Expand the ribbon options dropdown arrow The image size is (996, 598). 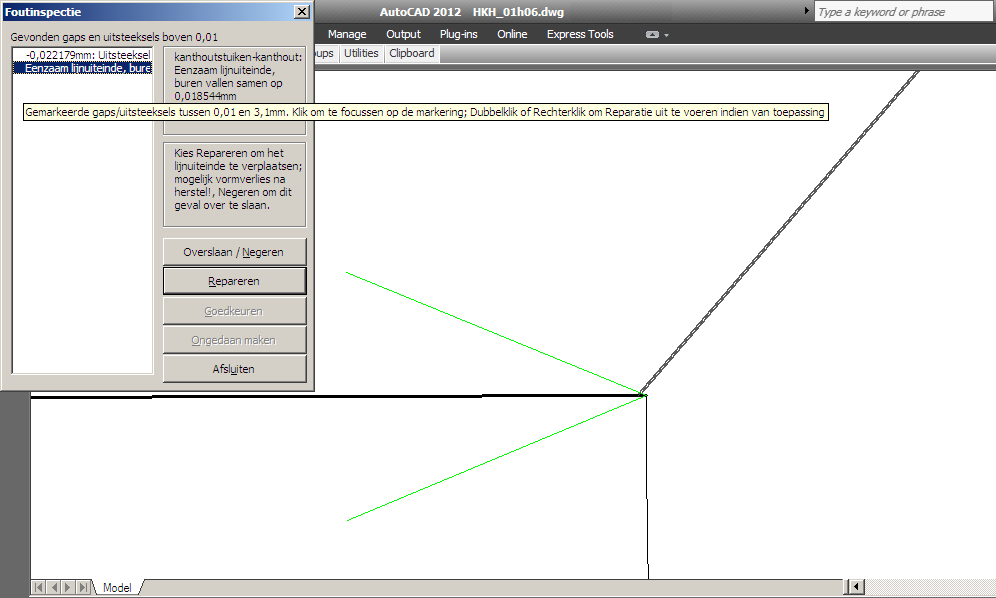point(667,35)
